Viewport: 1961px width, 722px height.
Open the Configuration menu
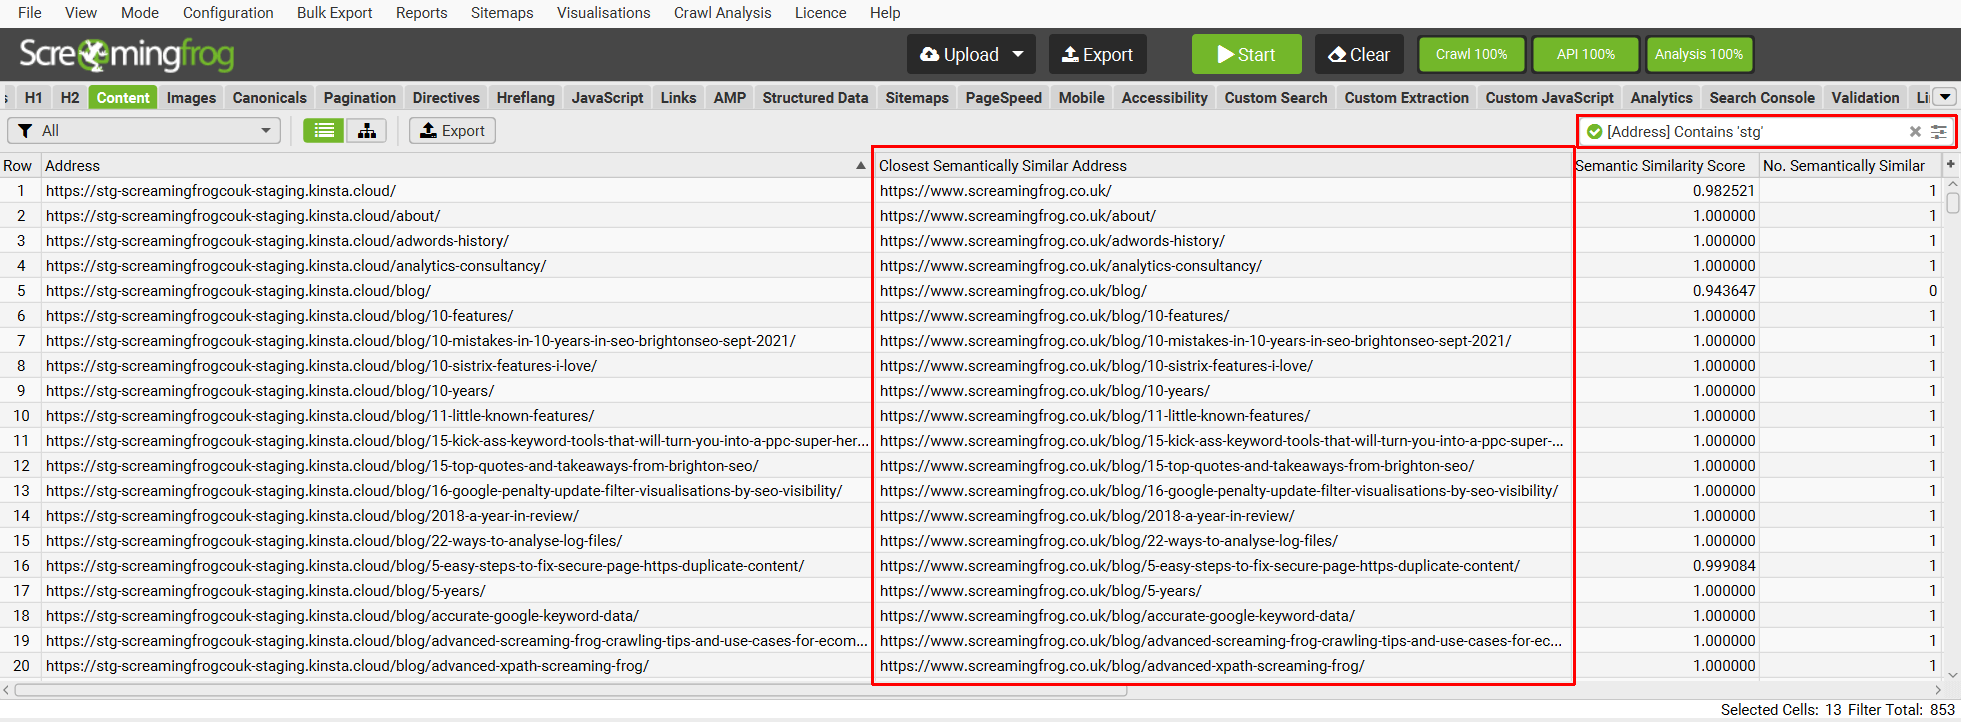228,13
